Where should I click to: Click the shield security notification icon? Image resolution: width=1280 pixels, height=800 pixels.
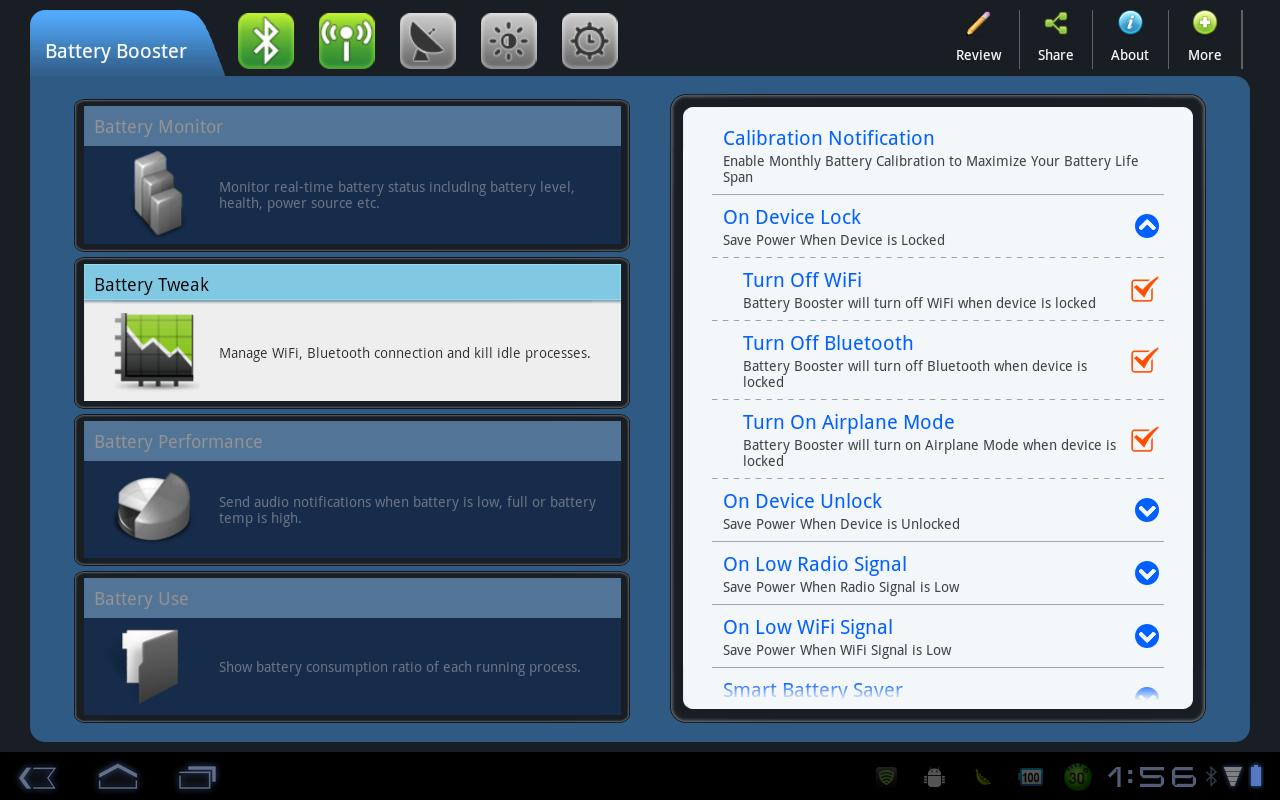886,777
